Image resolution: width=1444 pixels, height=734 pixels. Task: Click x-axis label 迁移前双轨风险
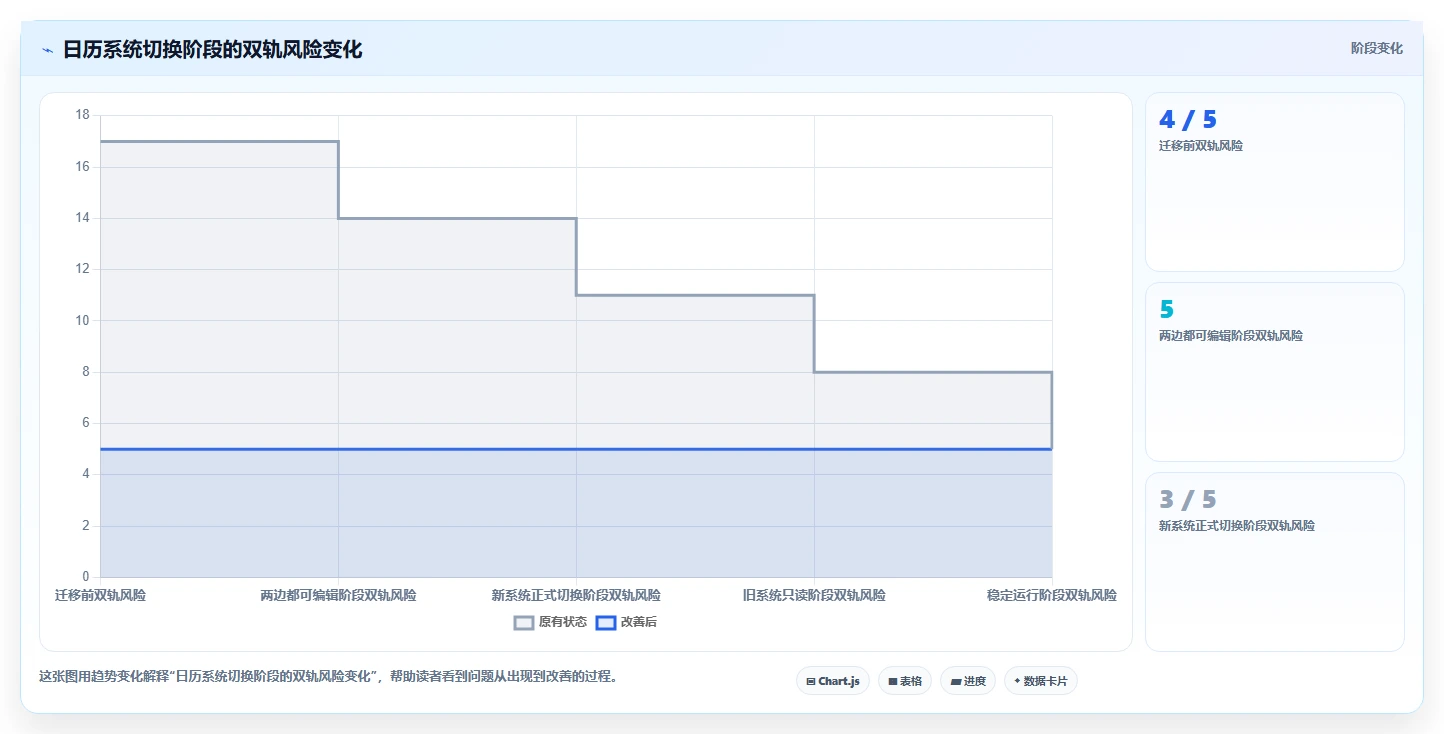click(100, 595)
